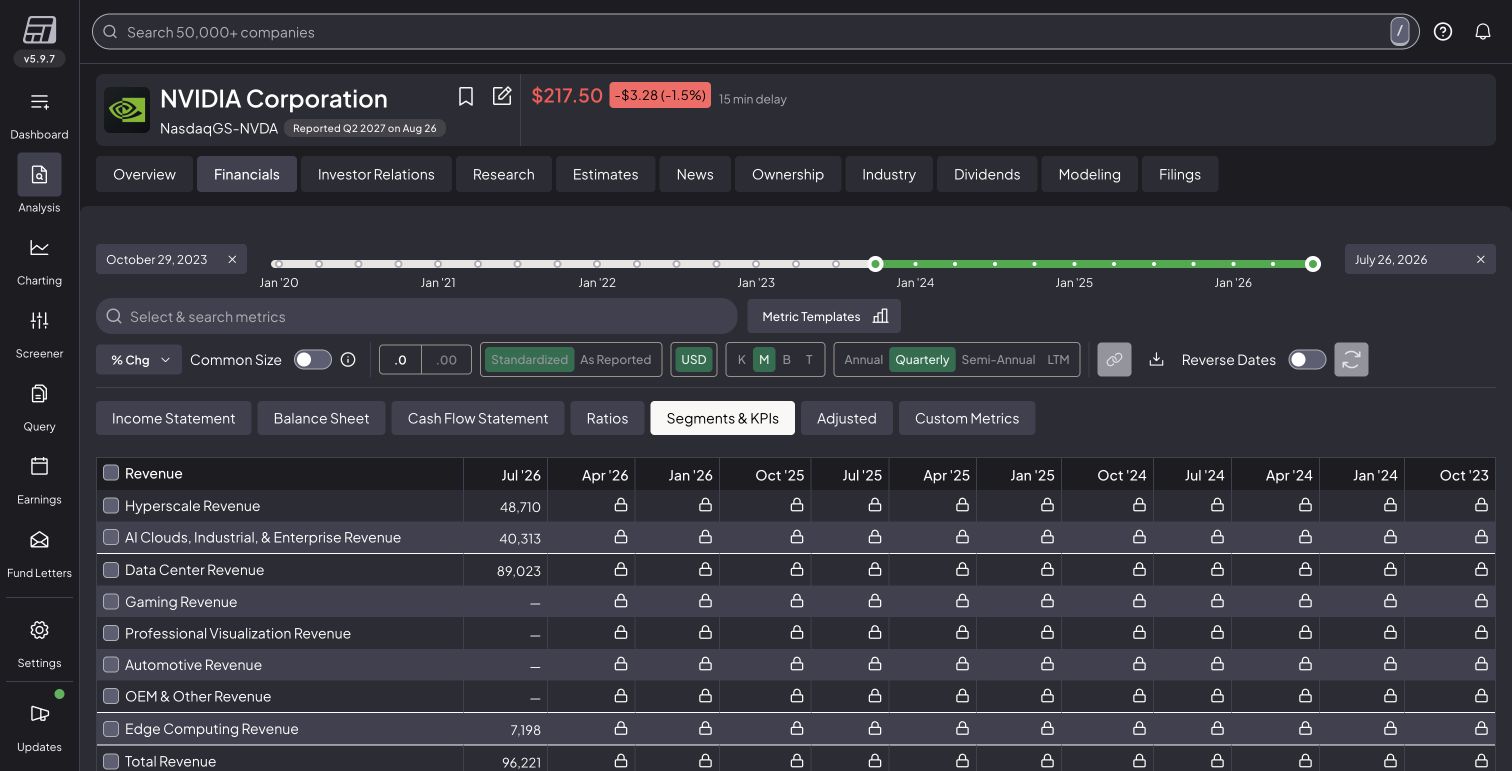Click the copy link icon button

(x=1114, y=360)
